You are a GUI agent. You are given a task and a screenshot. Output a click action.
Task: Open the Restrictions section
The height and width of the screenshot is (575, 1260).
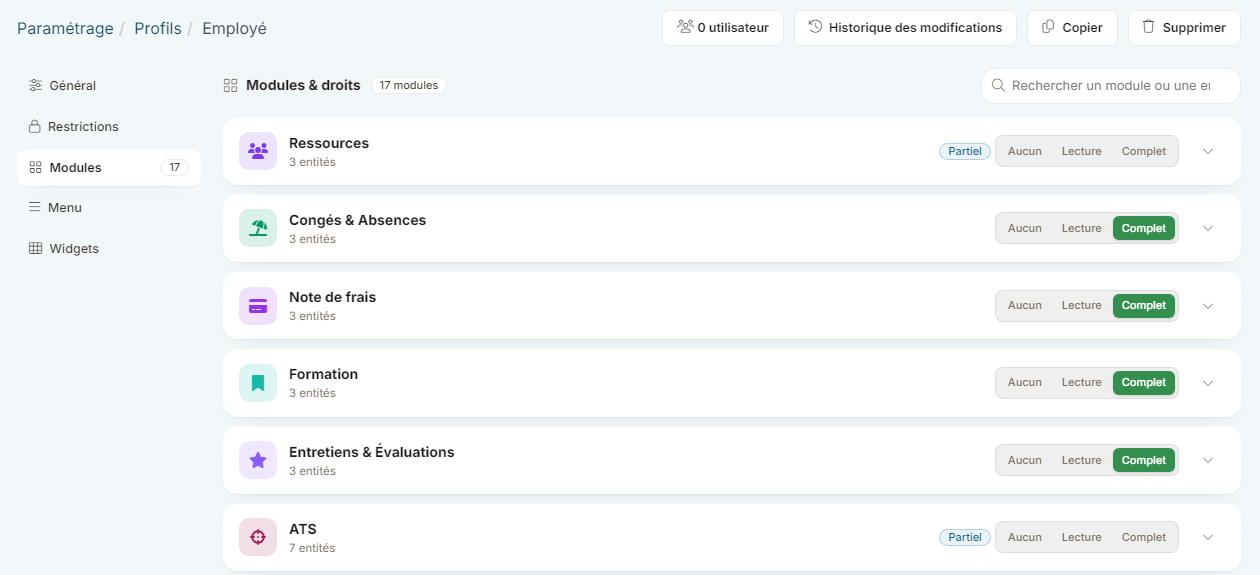[109, 127]
